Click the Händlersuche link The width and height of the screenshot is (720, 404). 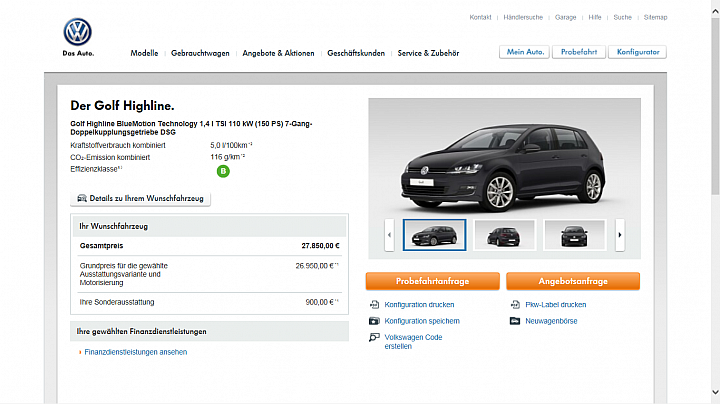pyautogui.click(x=523, y=17)
